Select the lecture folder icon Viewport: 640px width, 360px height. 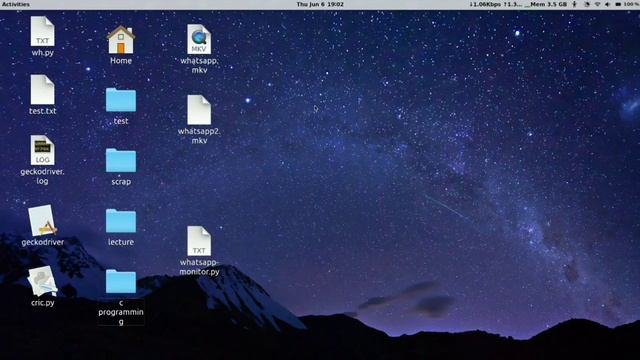pyautogui.click(x=121, y=221)
